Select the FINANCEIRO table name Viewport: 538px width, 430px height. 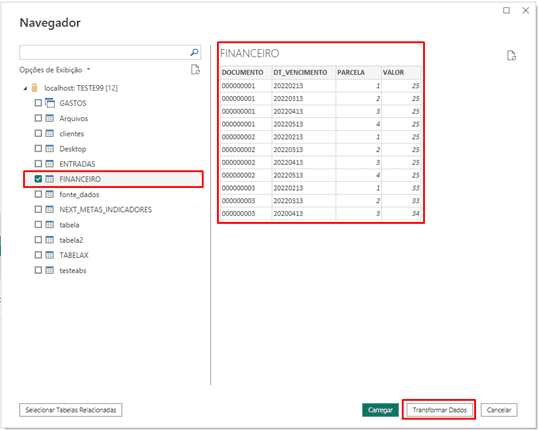[x=80, y=179]
